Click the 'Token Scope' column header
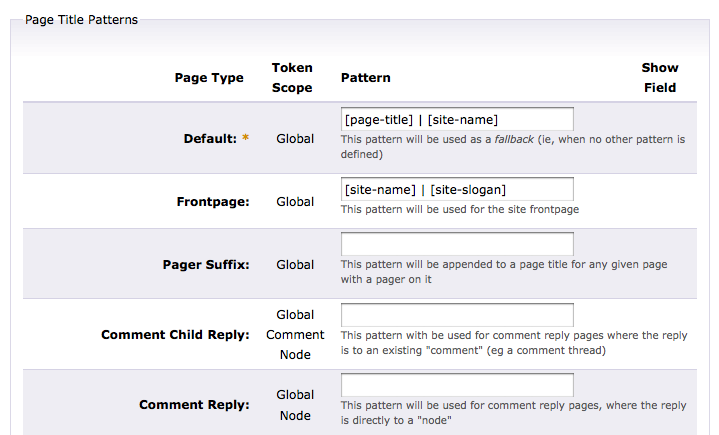This screenshot has width=719, height=435. click(x=292, y=78)
